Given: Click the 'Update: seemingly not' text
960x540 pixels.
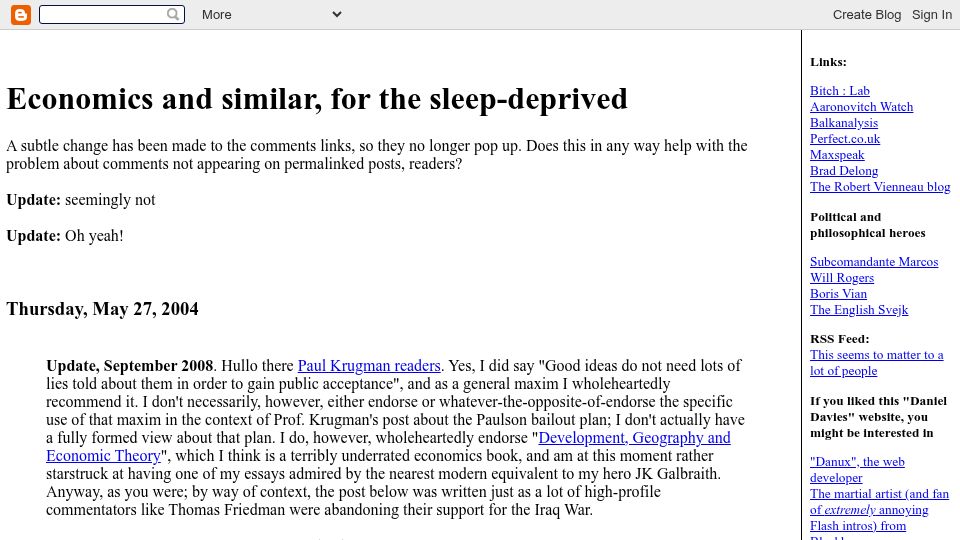Looking at the screenshot, I should tap(81, 200).
